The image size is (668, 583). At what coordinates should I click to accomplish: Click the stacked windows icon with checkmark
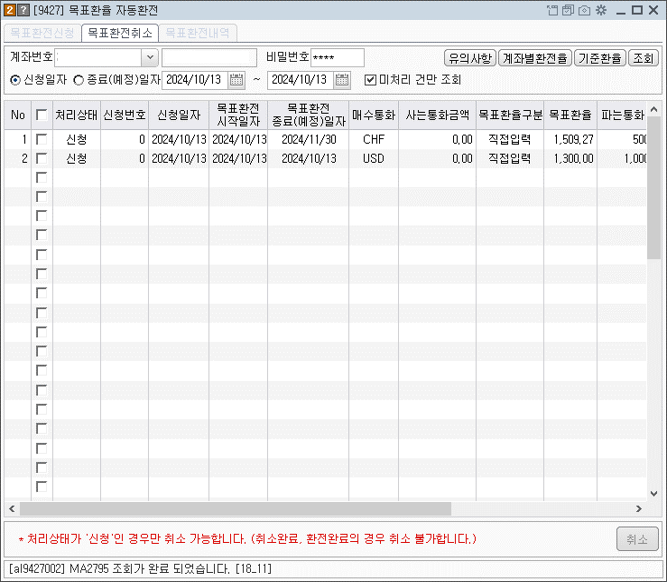[x=569, y=10]
